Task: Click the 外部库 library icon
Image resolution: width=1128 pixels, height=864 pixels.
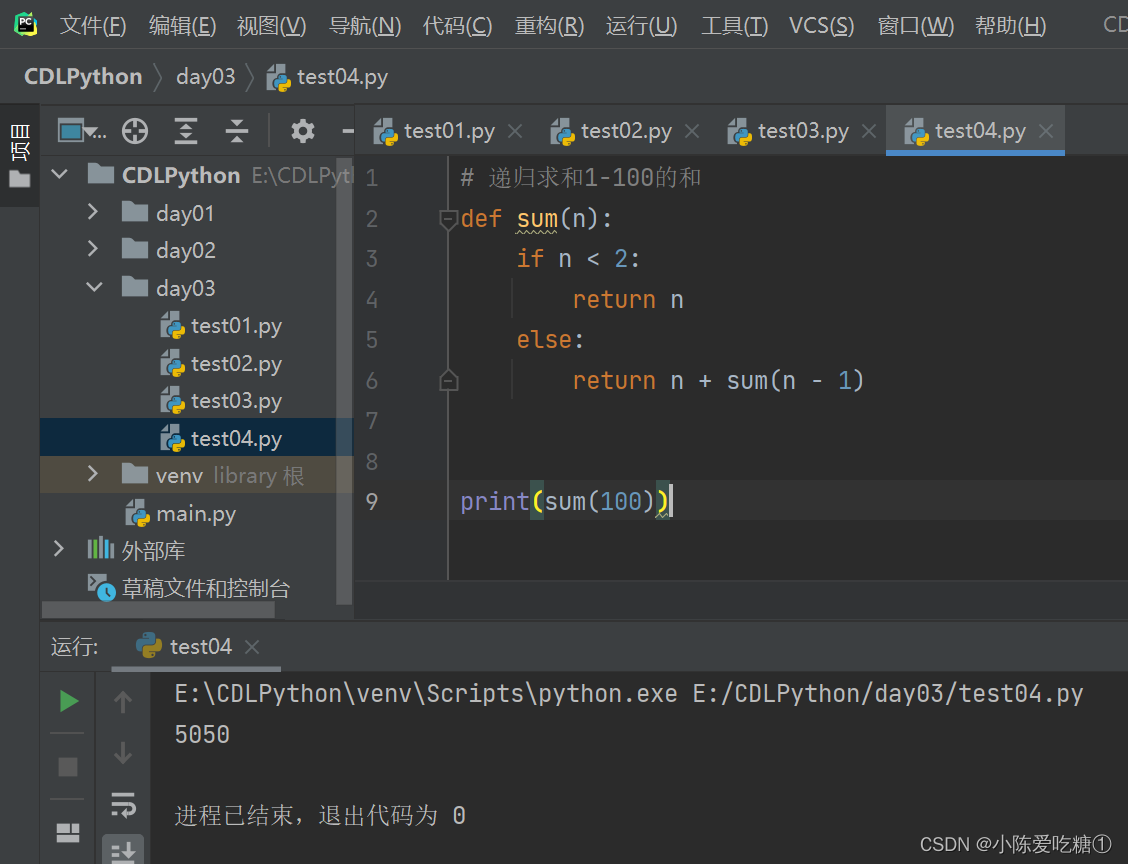Action: point(101,549)
